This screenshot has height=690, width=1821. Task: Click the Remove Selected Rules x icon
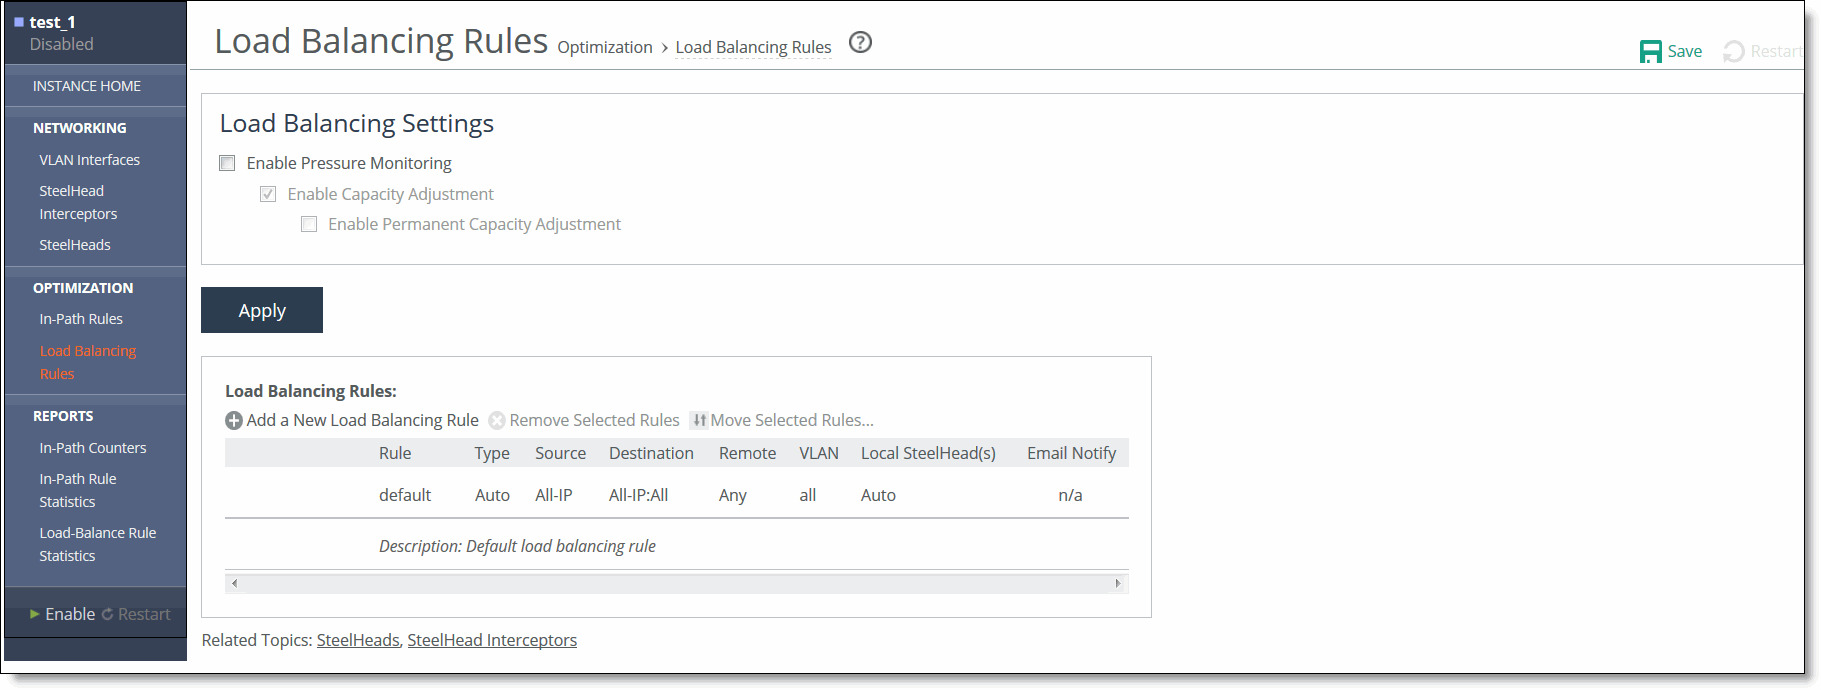click(x=497, y=421)
